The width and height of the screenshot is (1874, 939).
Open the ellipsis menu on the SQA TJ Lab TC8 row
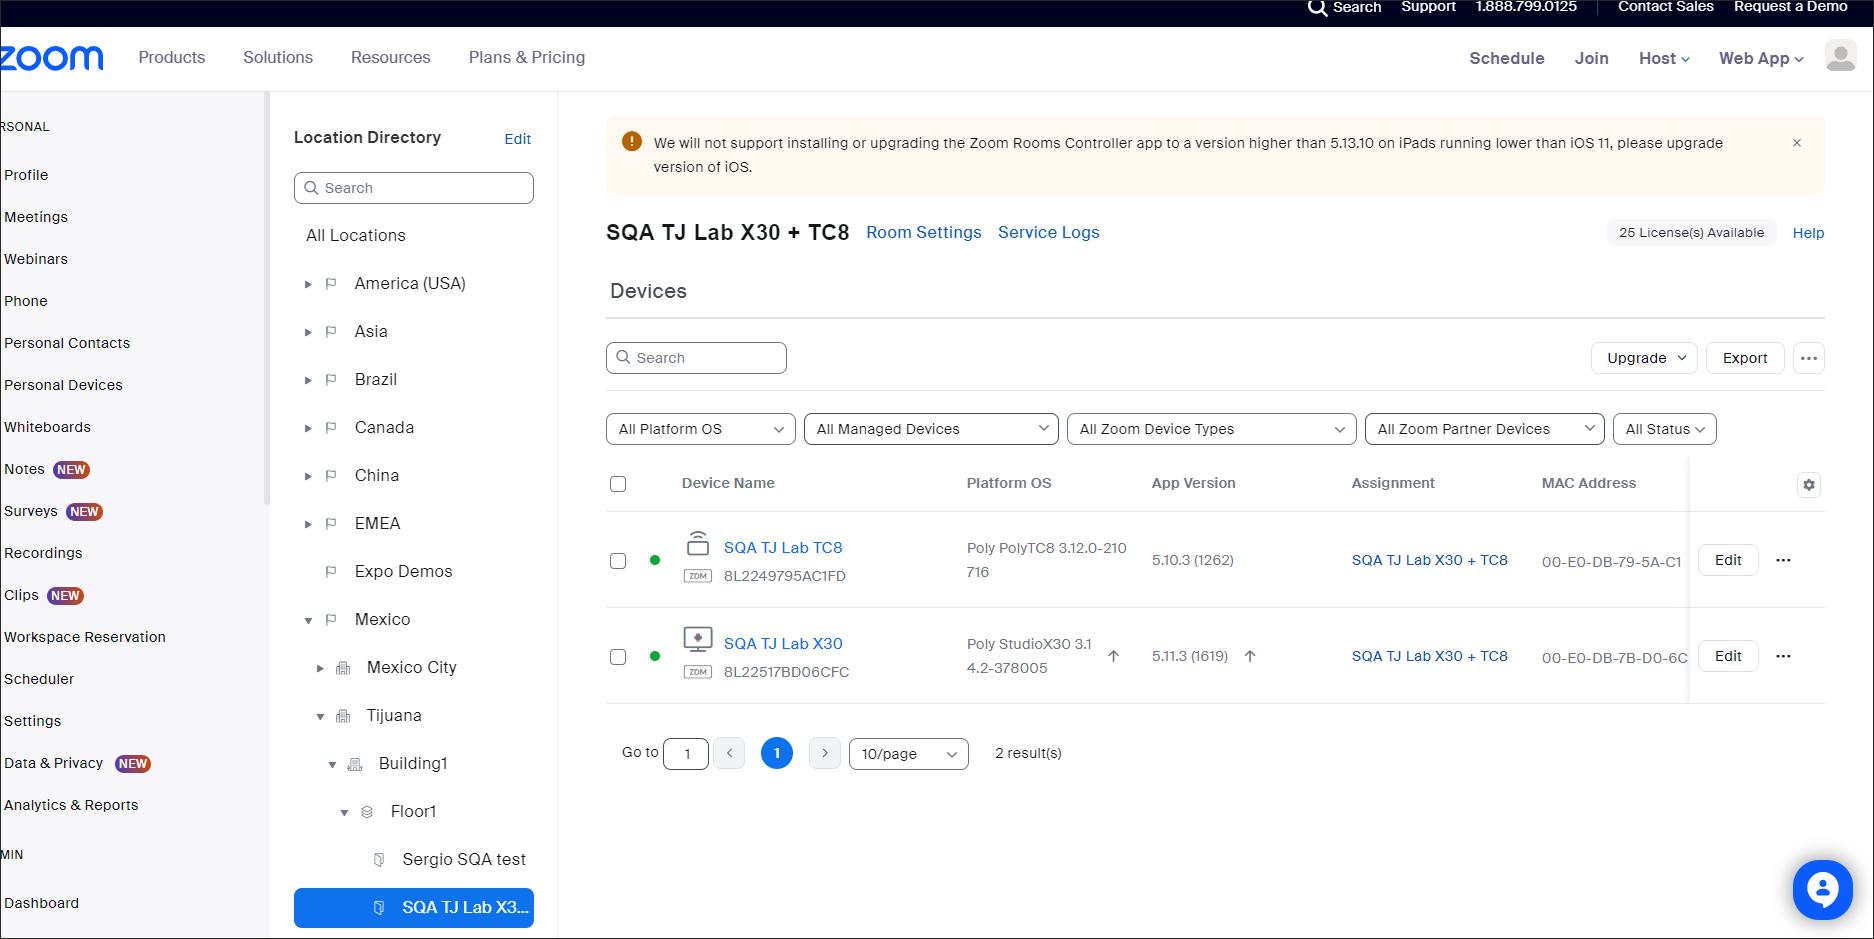coord(1784,560)
